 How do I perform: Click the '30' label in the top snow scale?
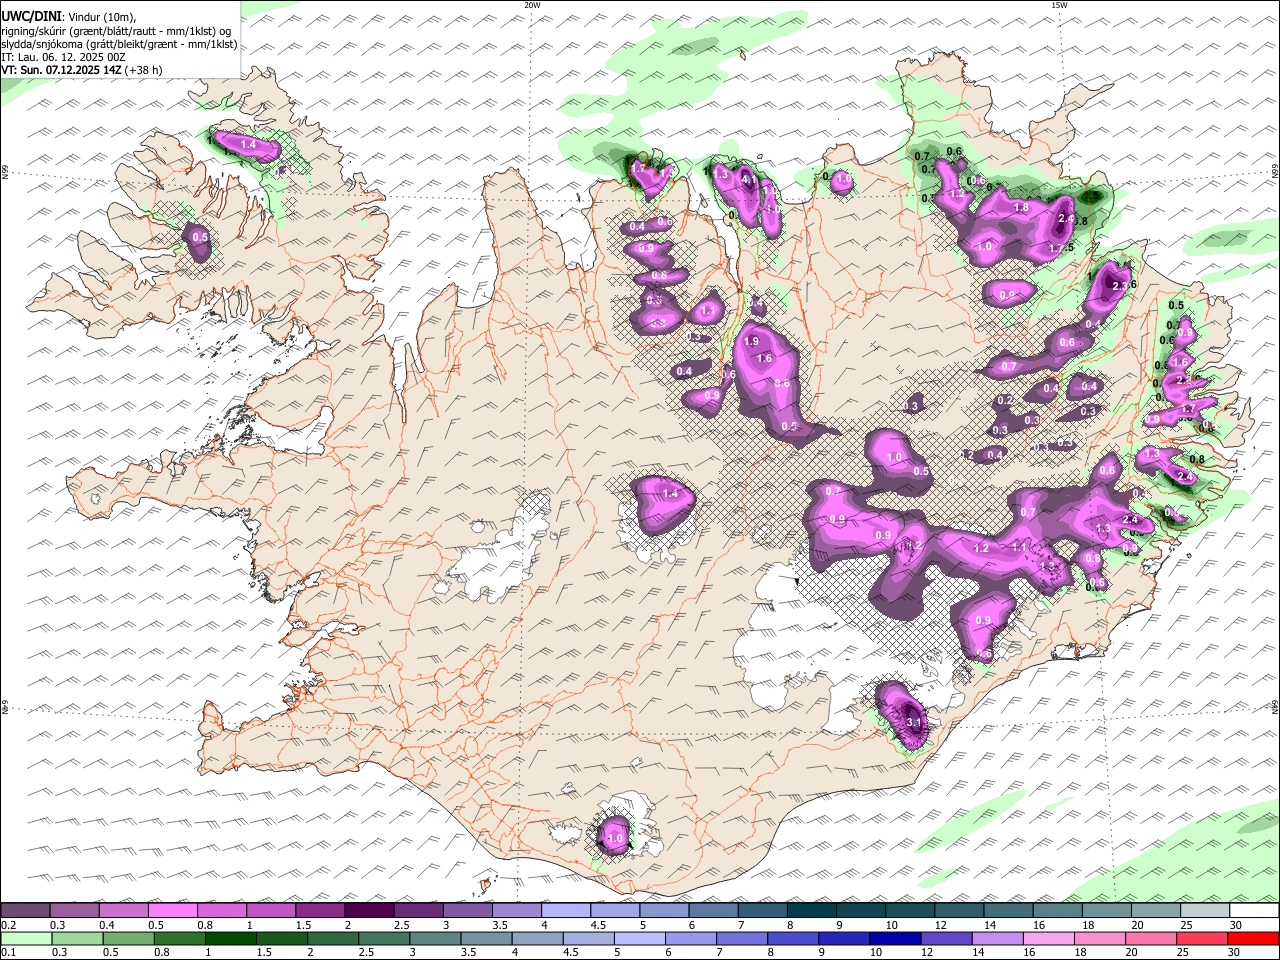pyautogui.click(x=1236, y=925)
